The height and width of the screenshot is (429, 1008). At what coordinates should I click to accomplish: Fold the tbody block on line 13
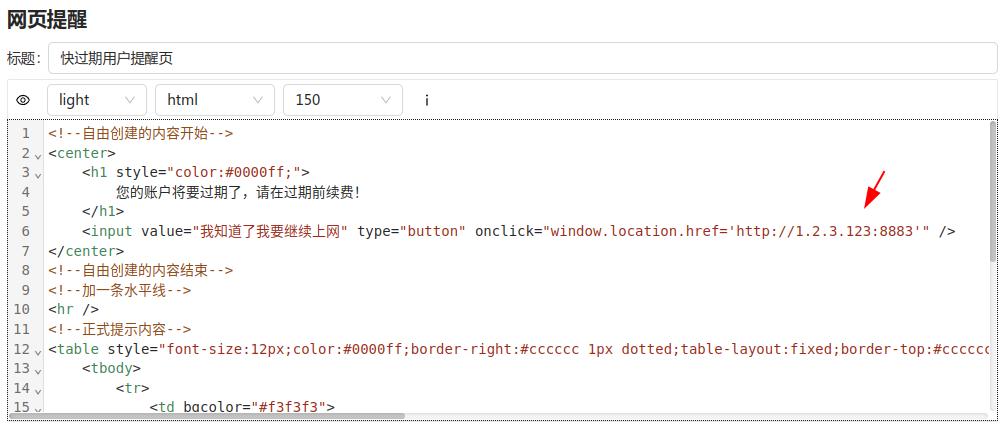(x=37, y=370)
